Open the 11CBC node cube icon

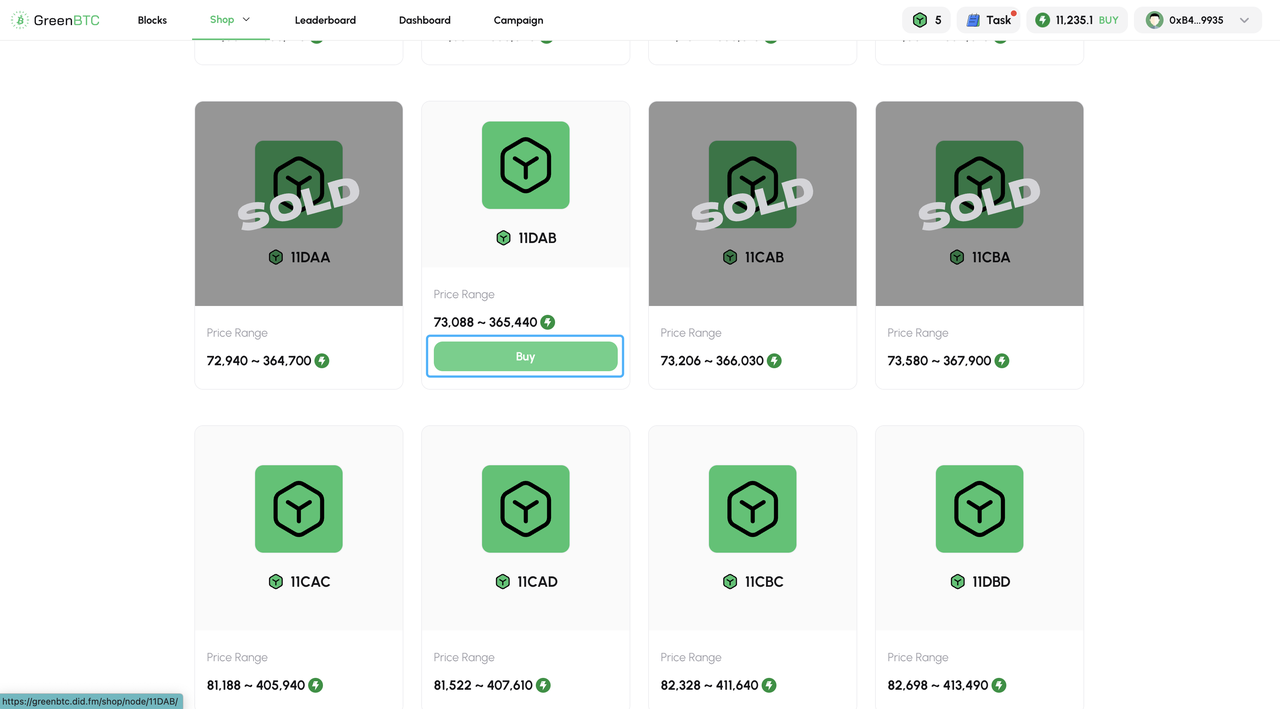(752, 509)
